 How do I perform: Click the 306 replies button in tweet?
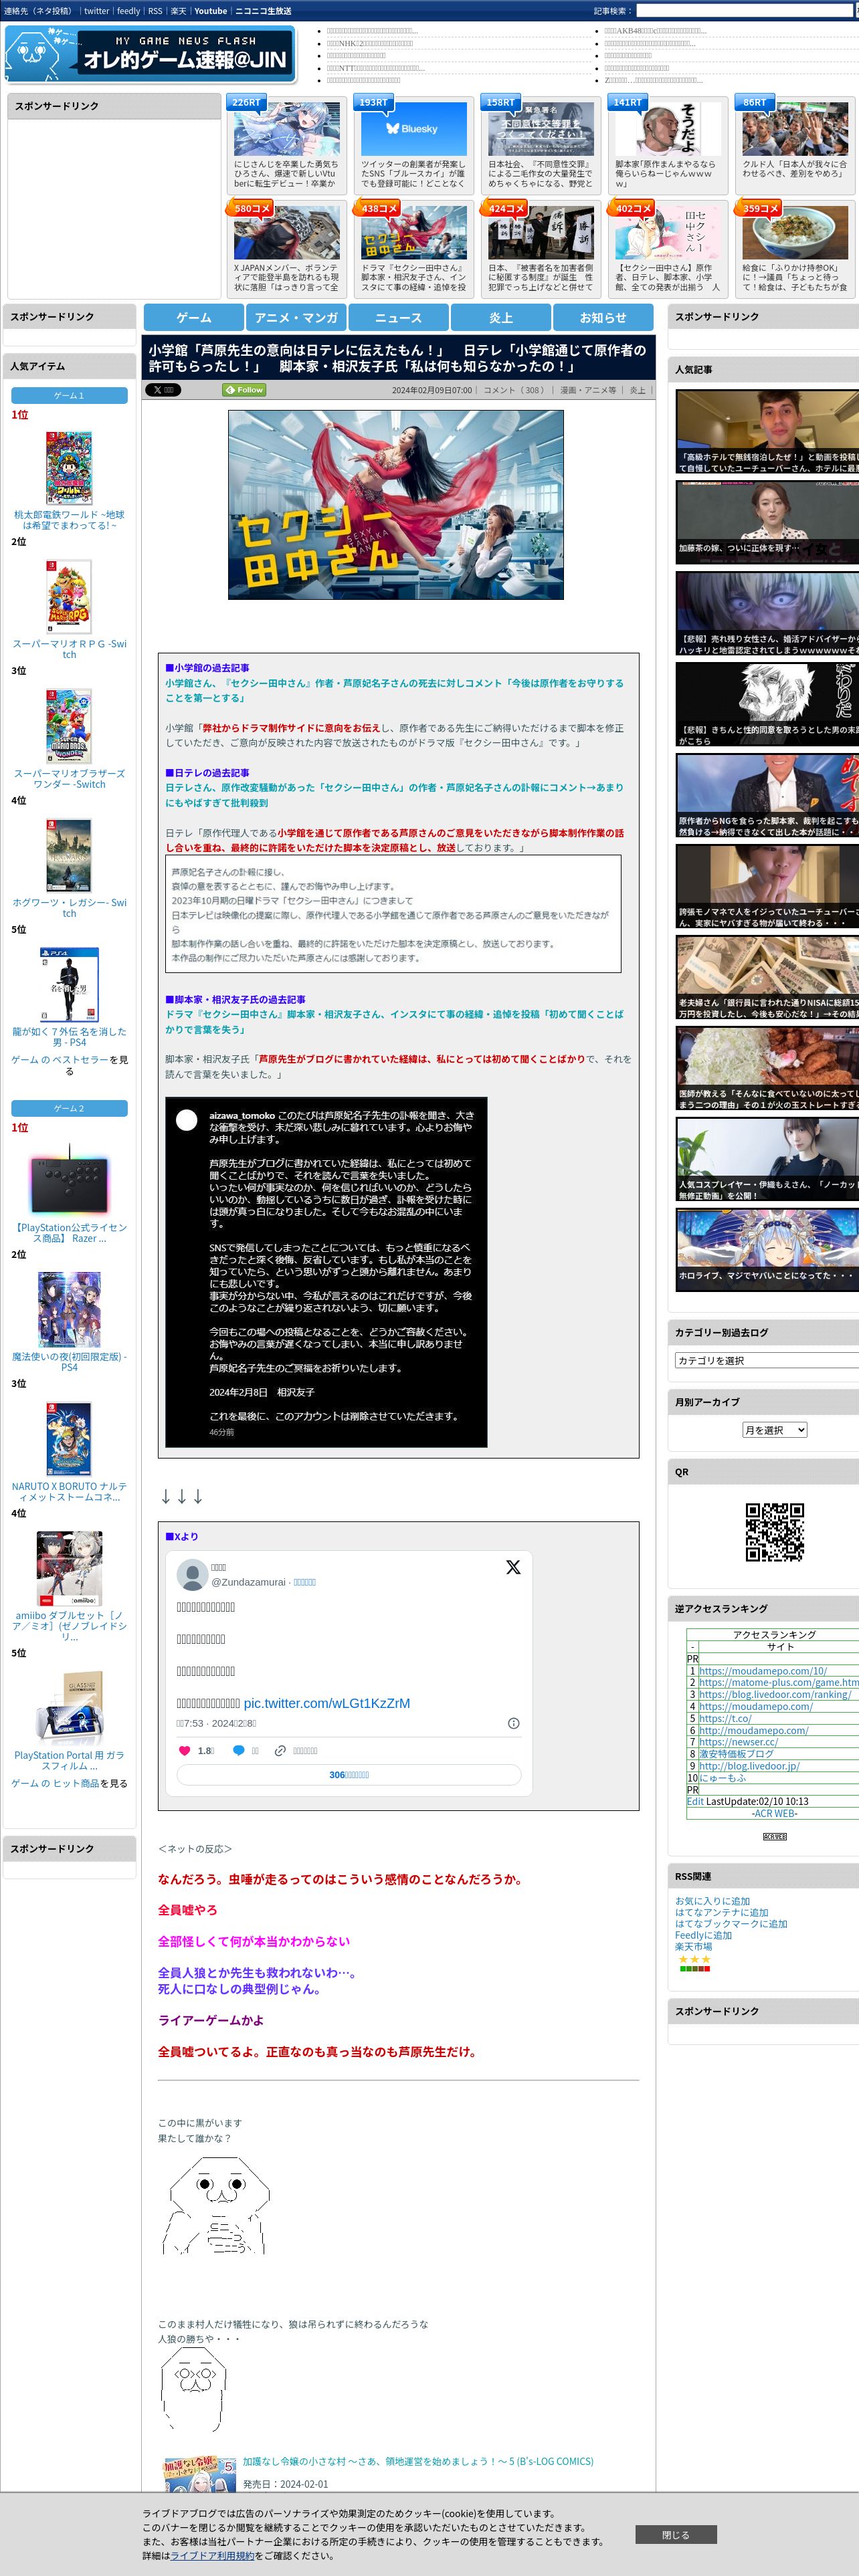click(349, 1775)
